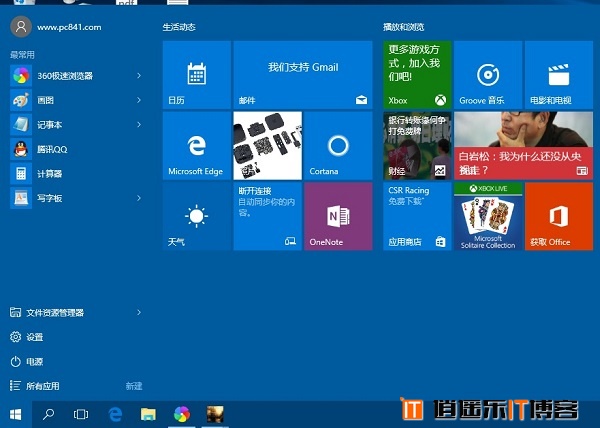The image size is (600, 428).
Task: Open the Get Office (获取 Office) tile
Action: point(559,216)
